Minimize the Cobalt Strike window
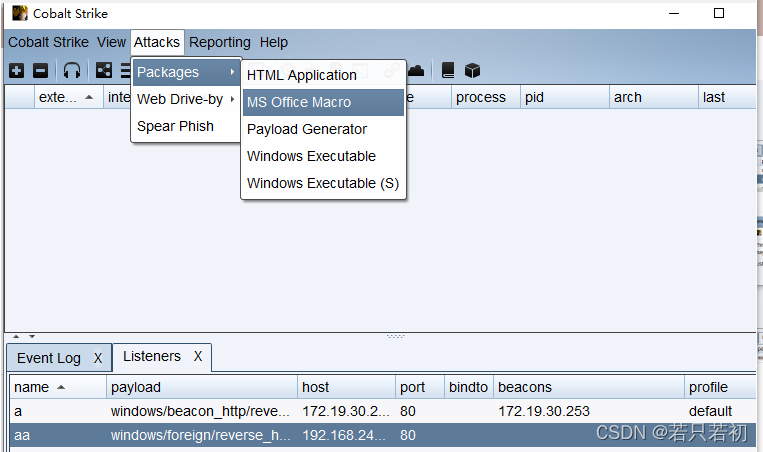Screen dimensions: 763x452 click(674, 14)
